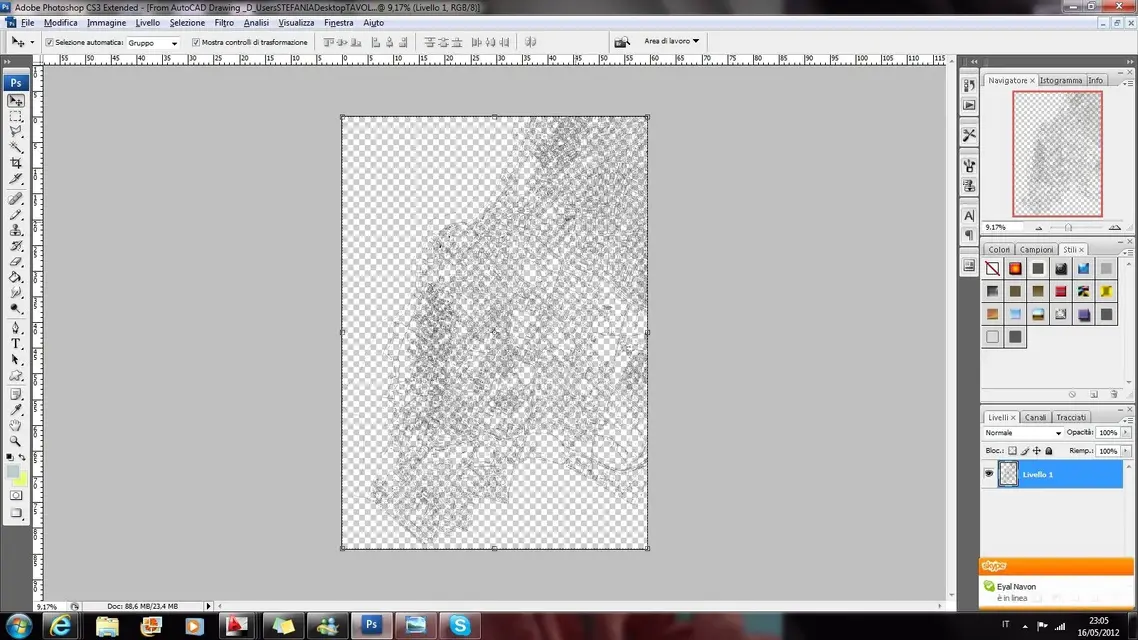1138x640 pixels.
Task: Select the Lasso tool
Action: (x=16, y=131)
